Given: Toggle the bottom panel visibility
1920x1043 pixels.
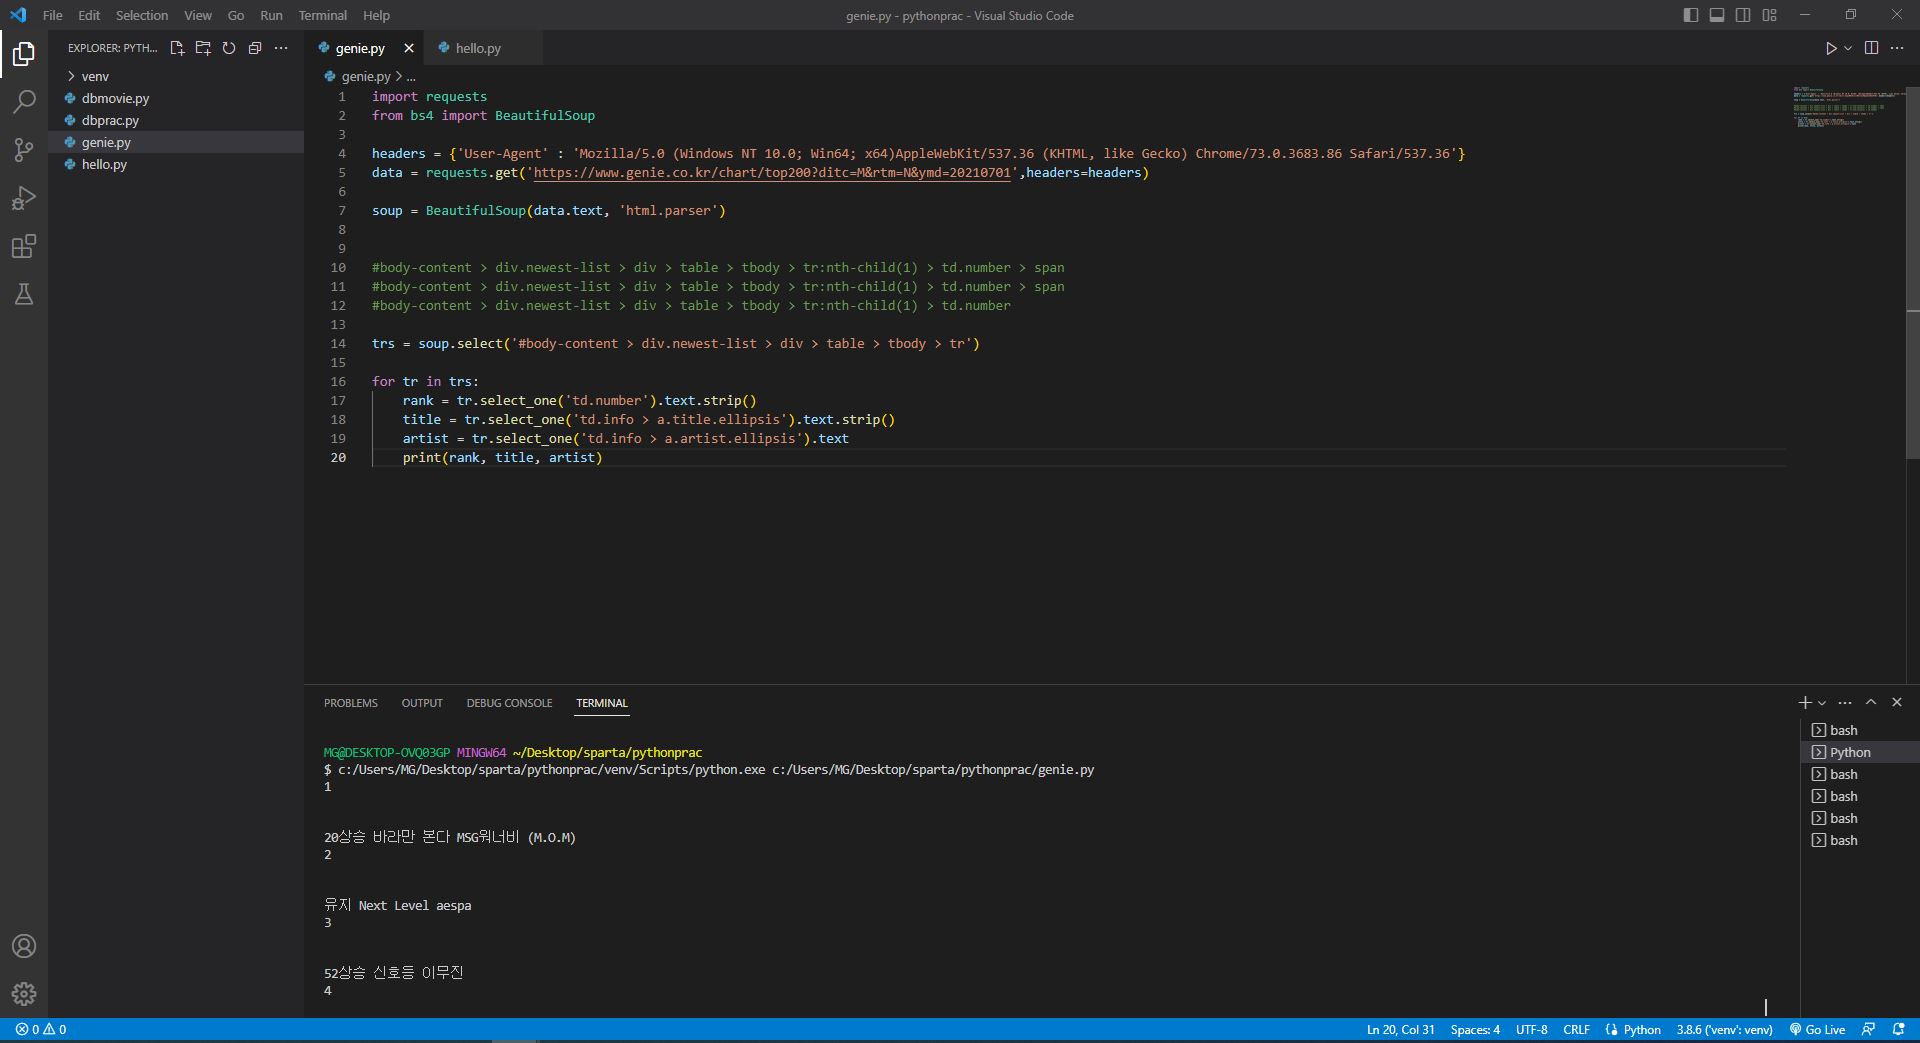Looking at the screenshot, I should click(x=1717, y=15).
